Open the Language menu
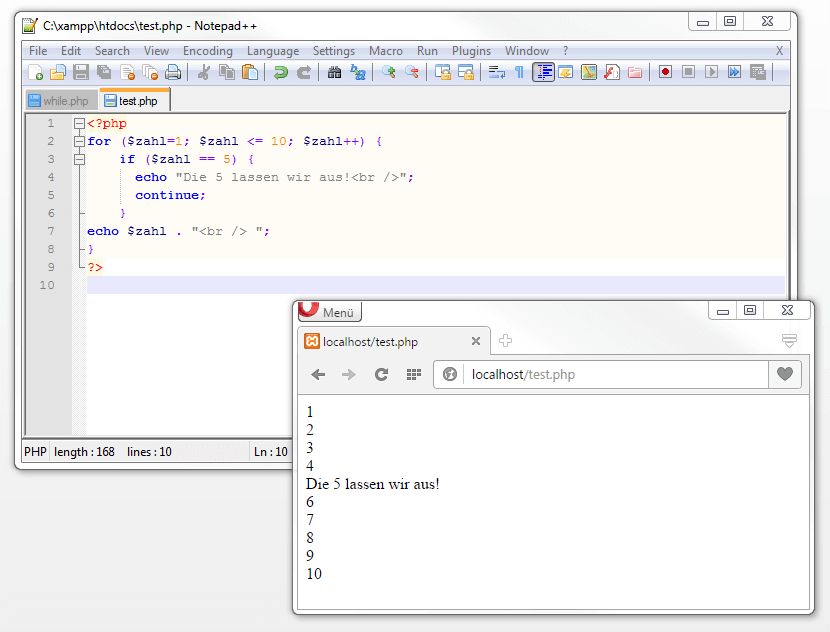 (273, 51)
